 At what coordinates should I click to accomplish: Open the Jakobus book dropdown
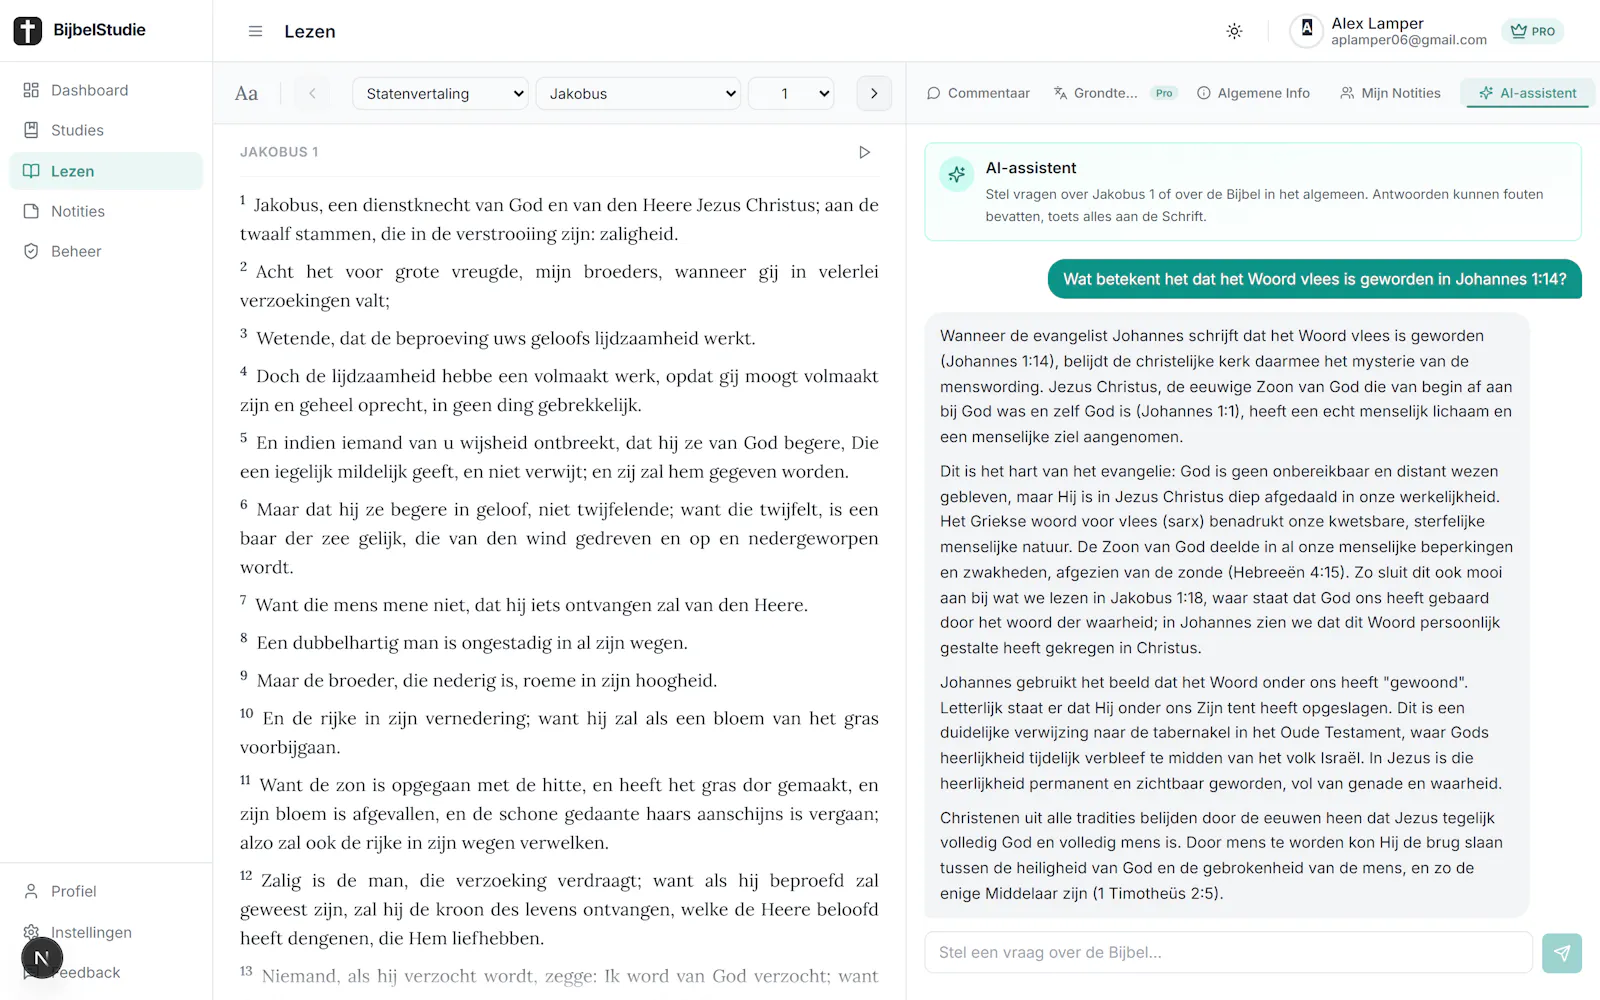pos(638,93)
